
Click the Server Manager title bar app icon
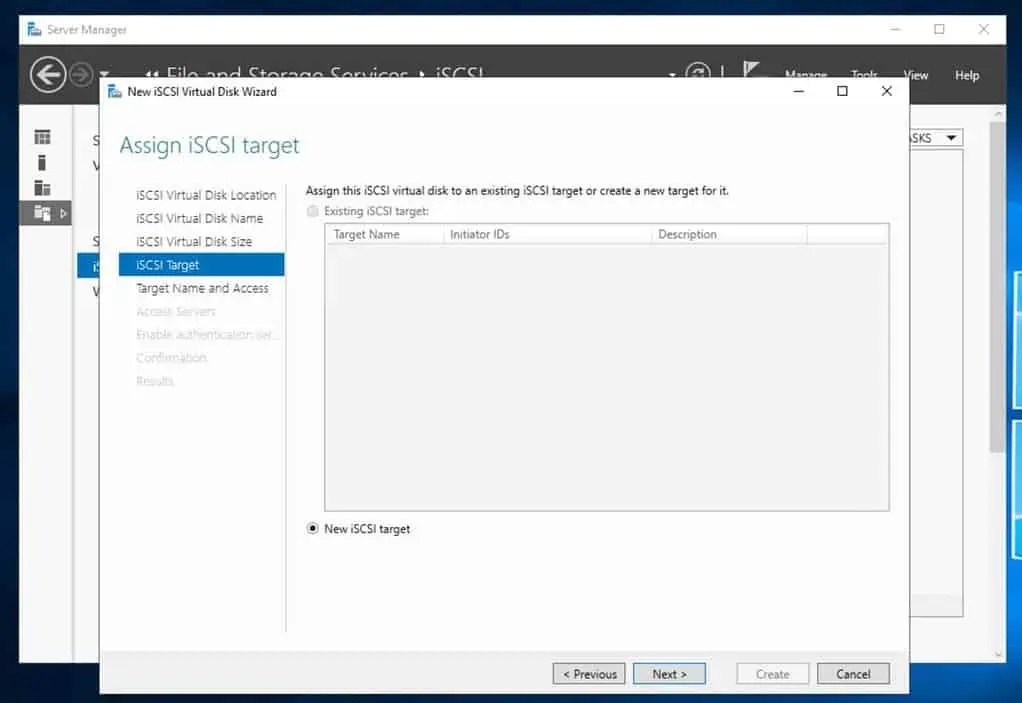[35, 29]
